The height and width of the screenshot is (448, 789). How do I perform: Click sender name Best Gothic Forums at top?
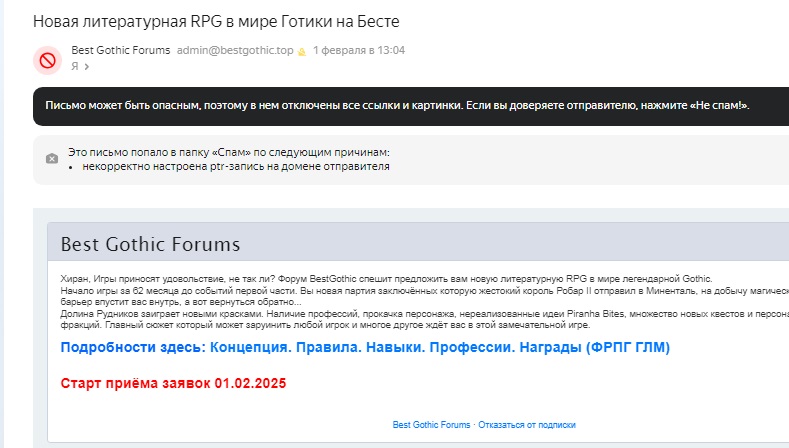point(121,50)
